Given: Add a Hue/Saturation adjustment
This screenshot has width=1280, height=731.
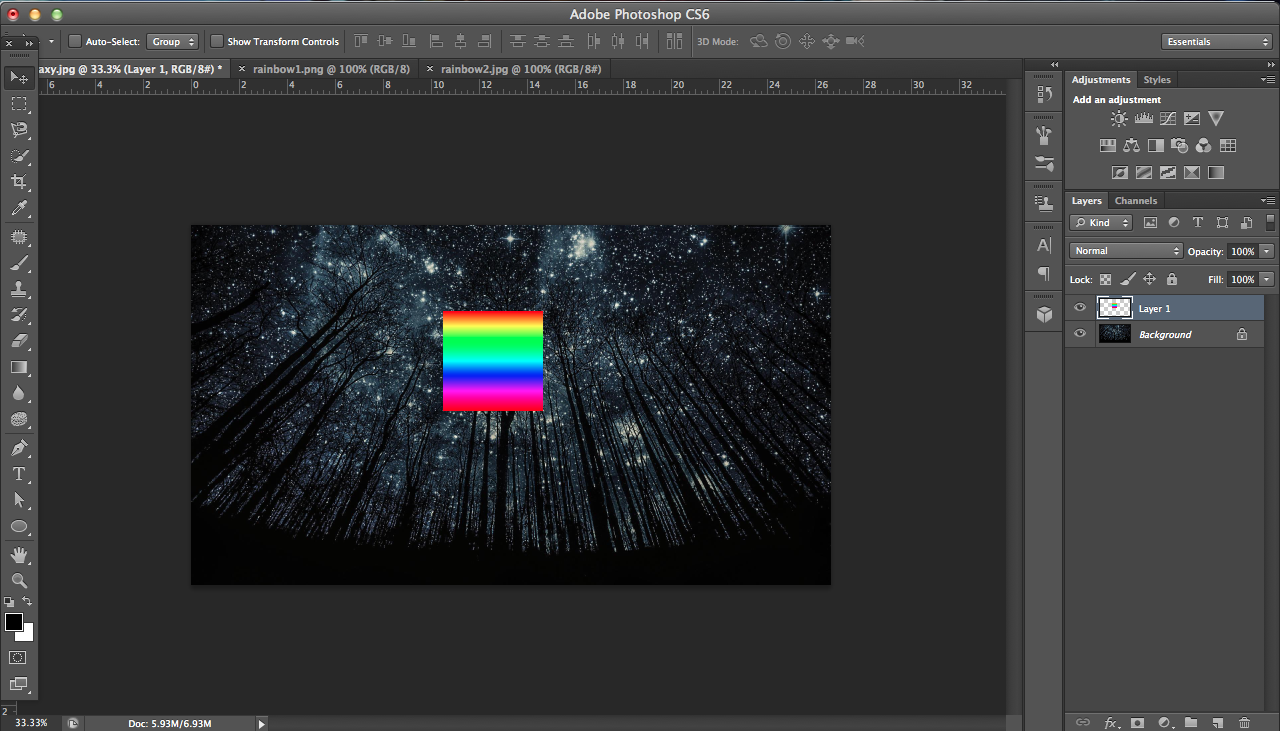Looking at the screenshot, I should coord(1107,146).
